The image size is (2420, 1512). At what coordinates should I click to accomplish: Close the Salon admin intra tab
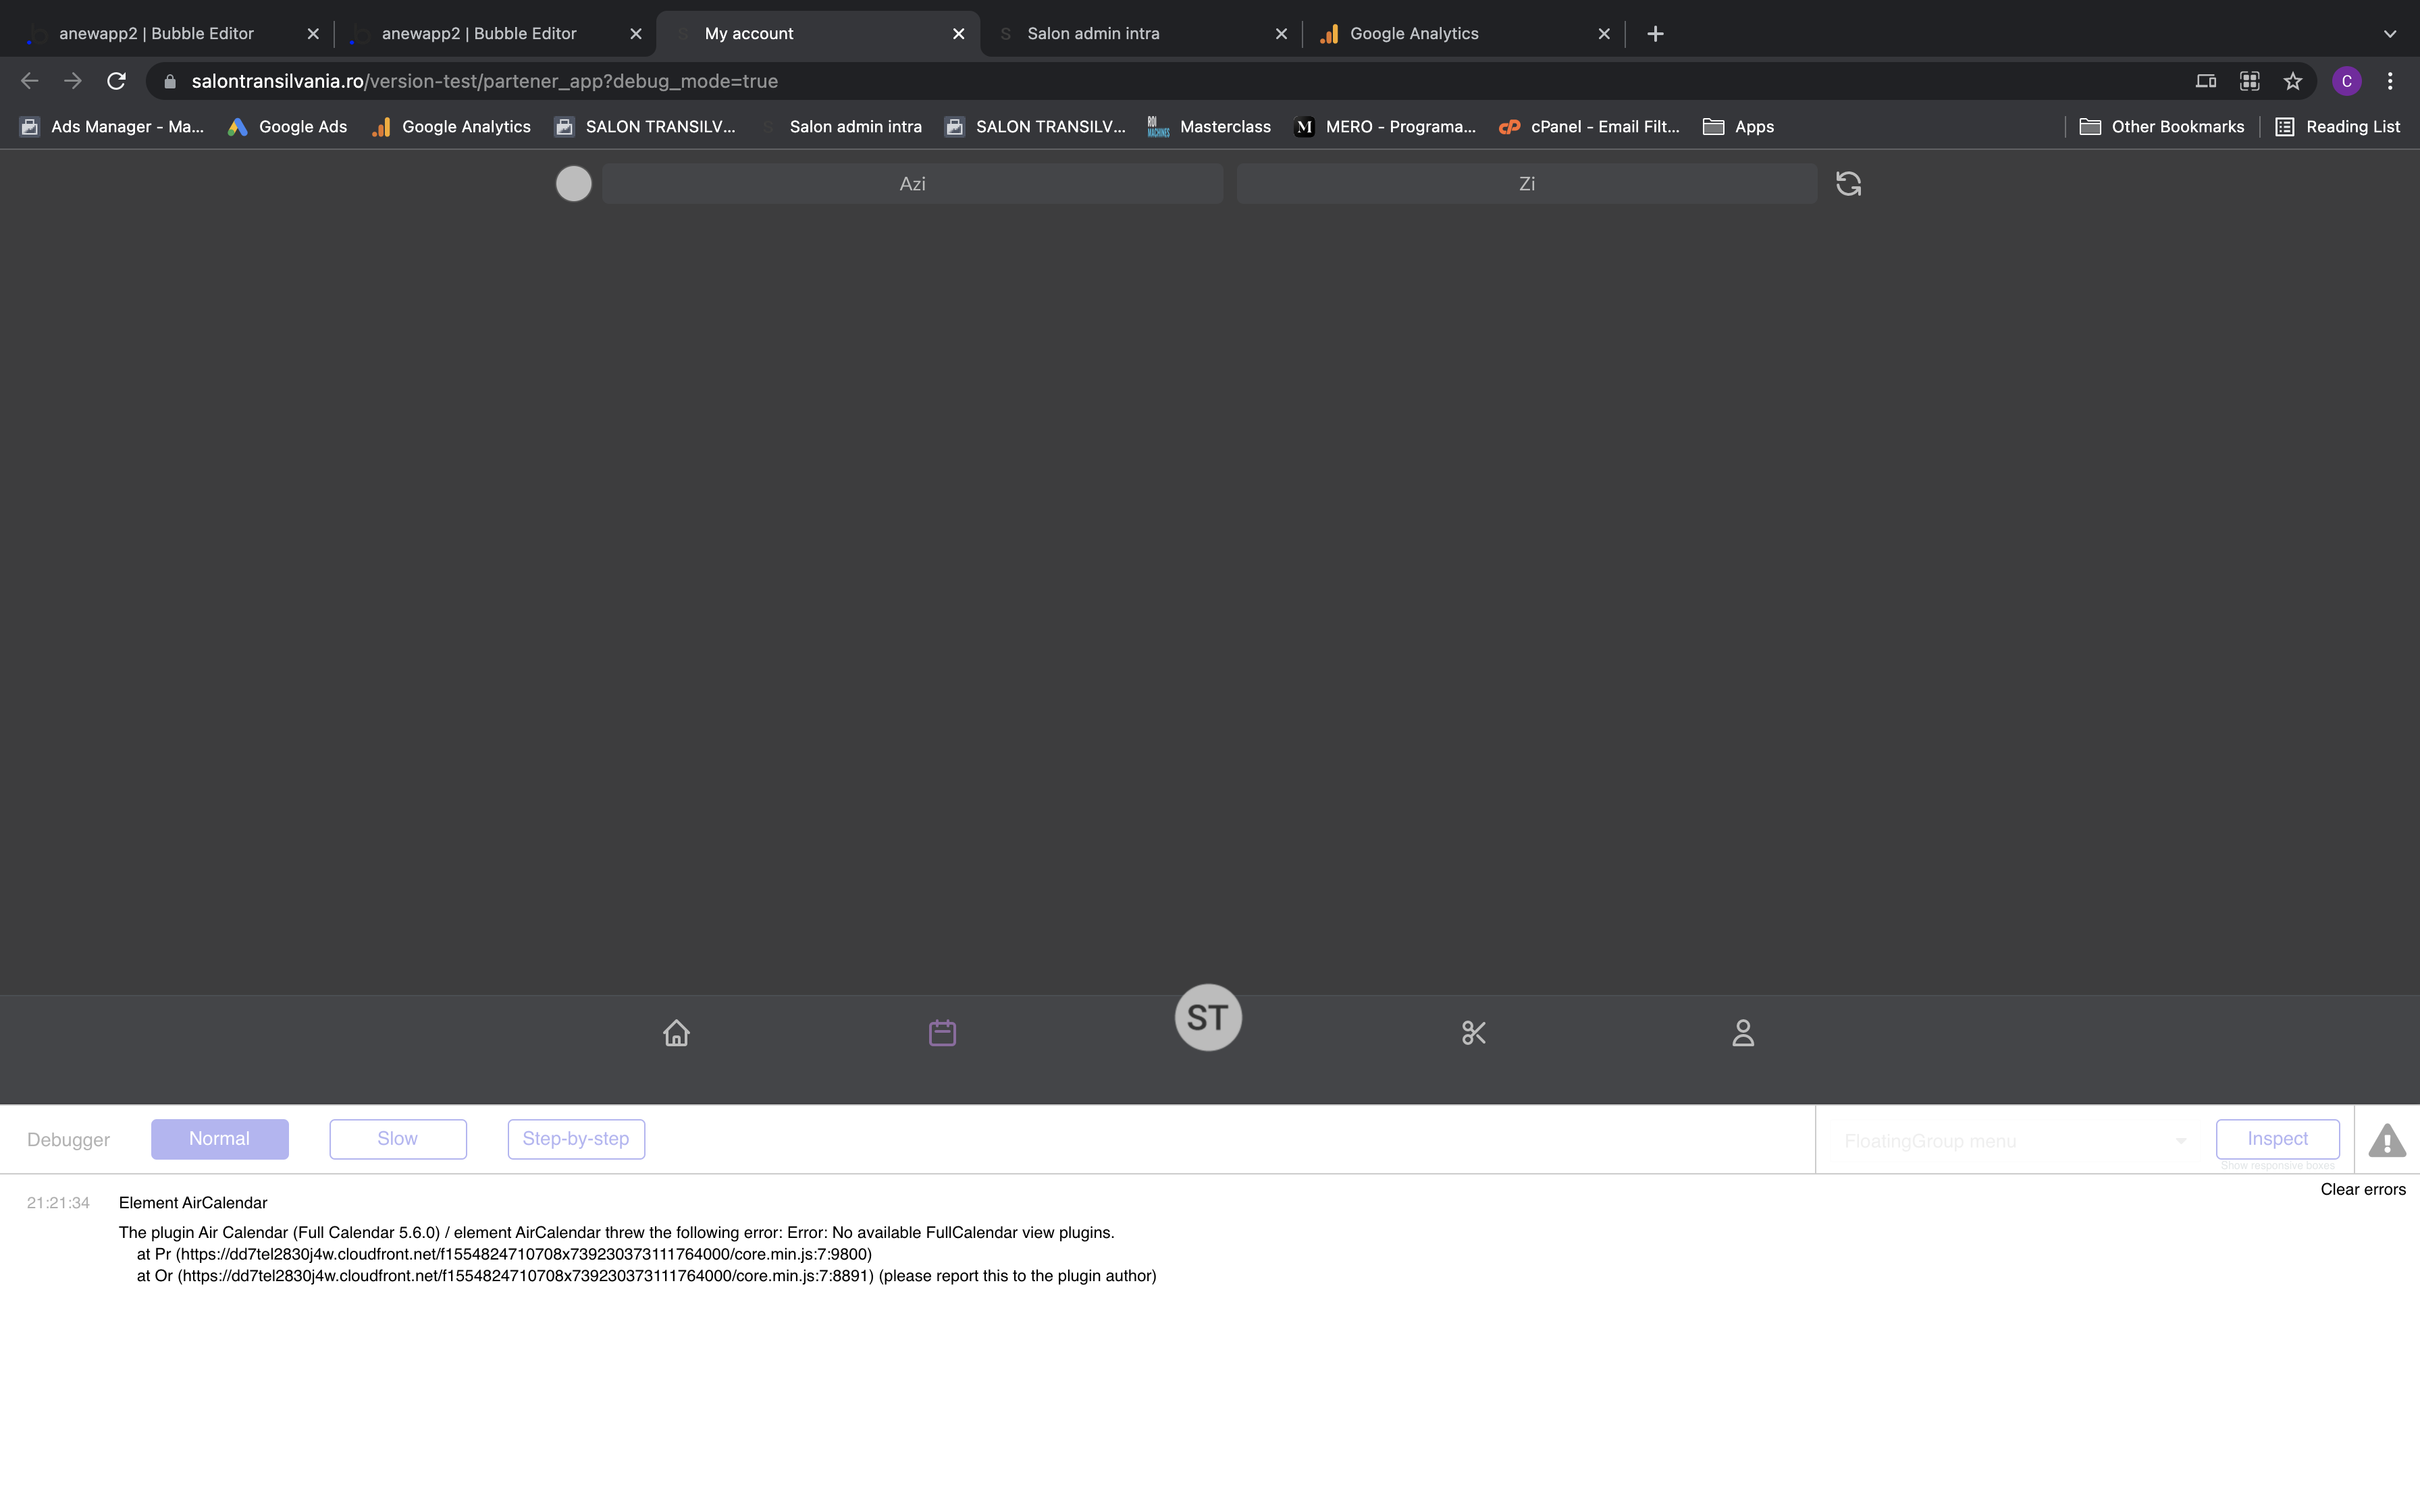click(x=1281, y=33)
